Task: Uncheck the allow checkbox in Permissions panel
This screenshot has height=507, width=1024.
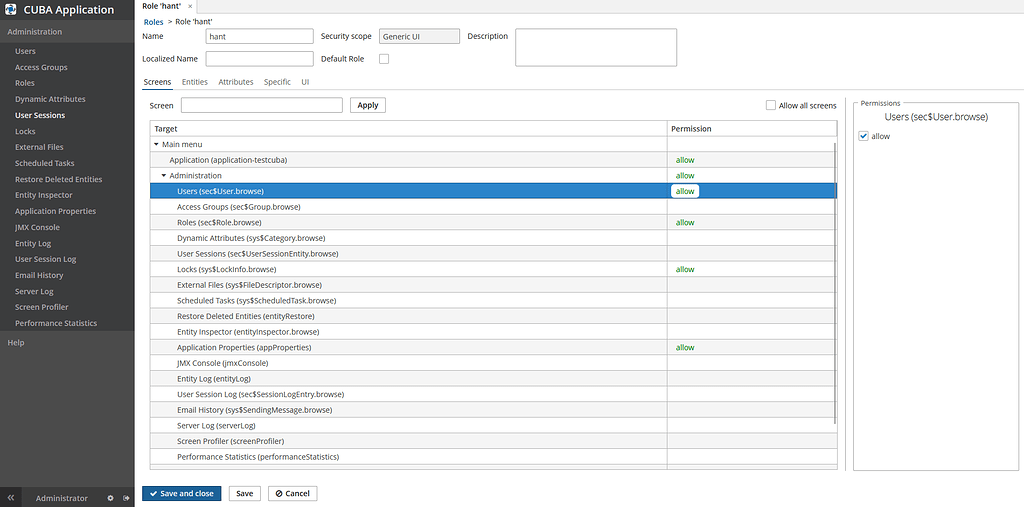Action: coord(863,136)
